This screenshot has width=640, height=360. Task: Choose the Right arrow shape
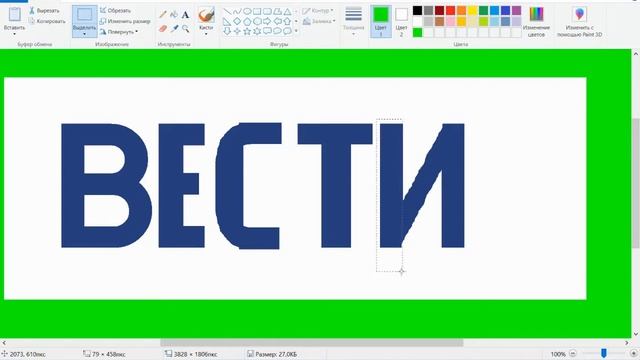pos(267,21)
